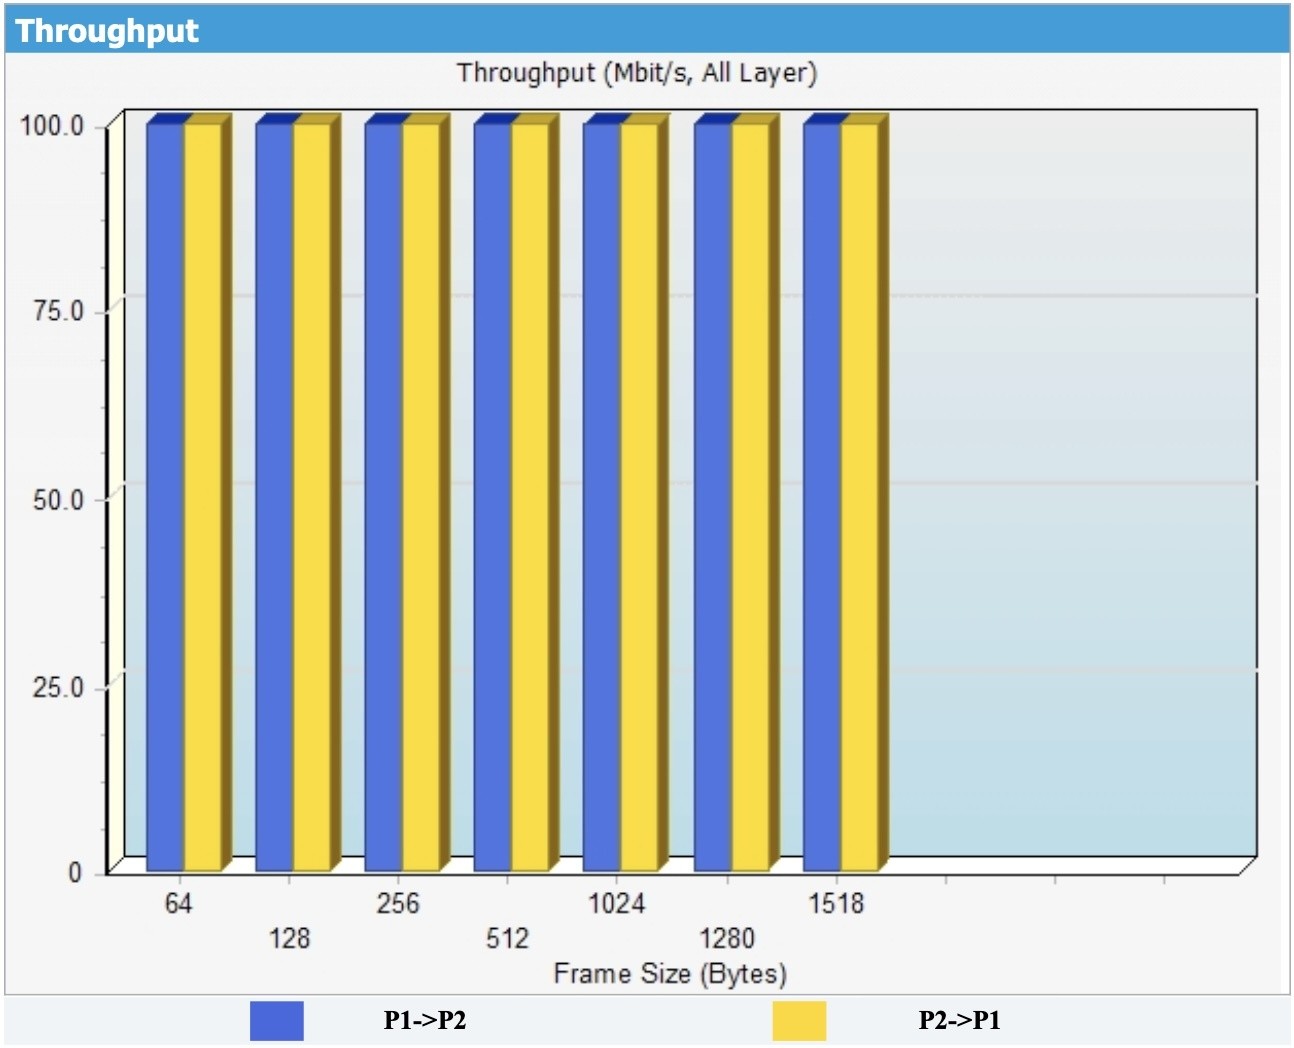The width and height of the screenshot is (1294, 1048).
Task: Select the yellow bar for frame size 256
Action: 421,497
